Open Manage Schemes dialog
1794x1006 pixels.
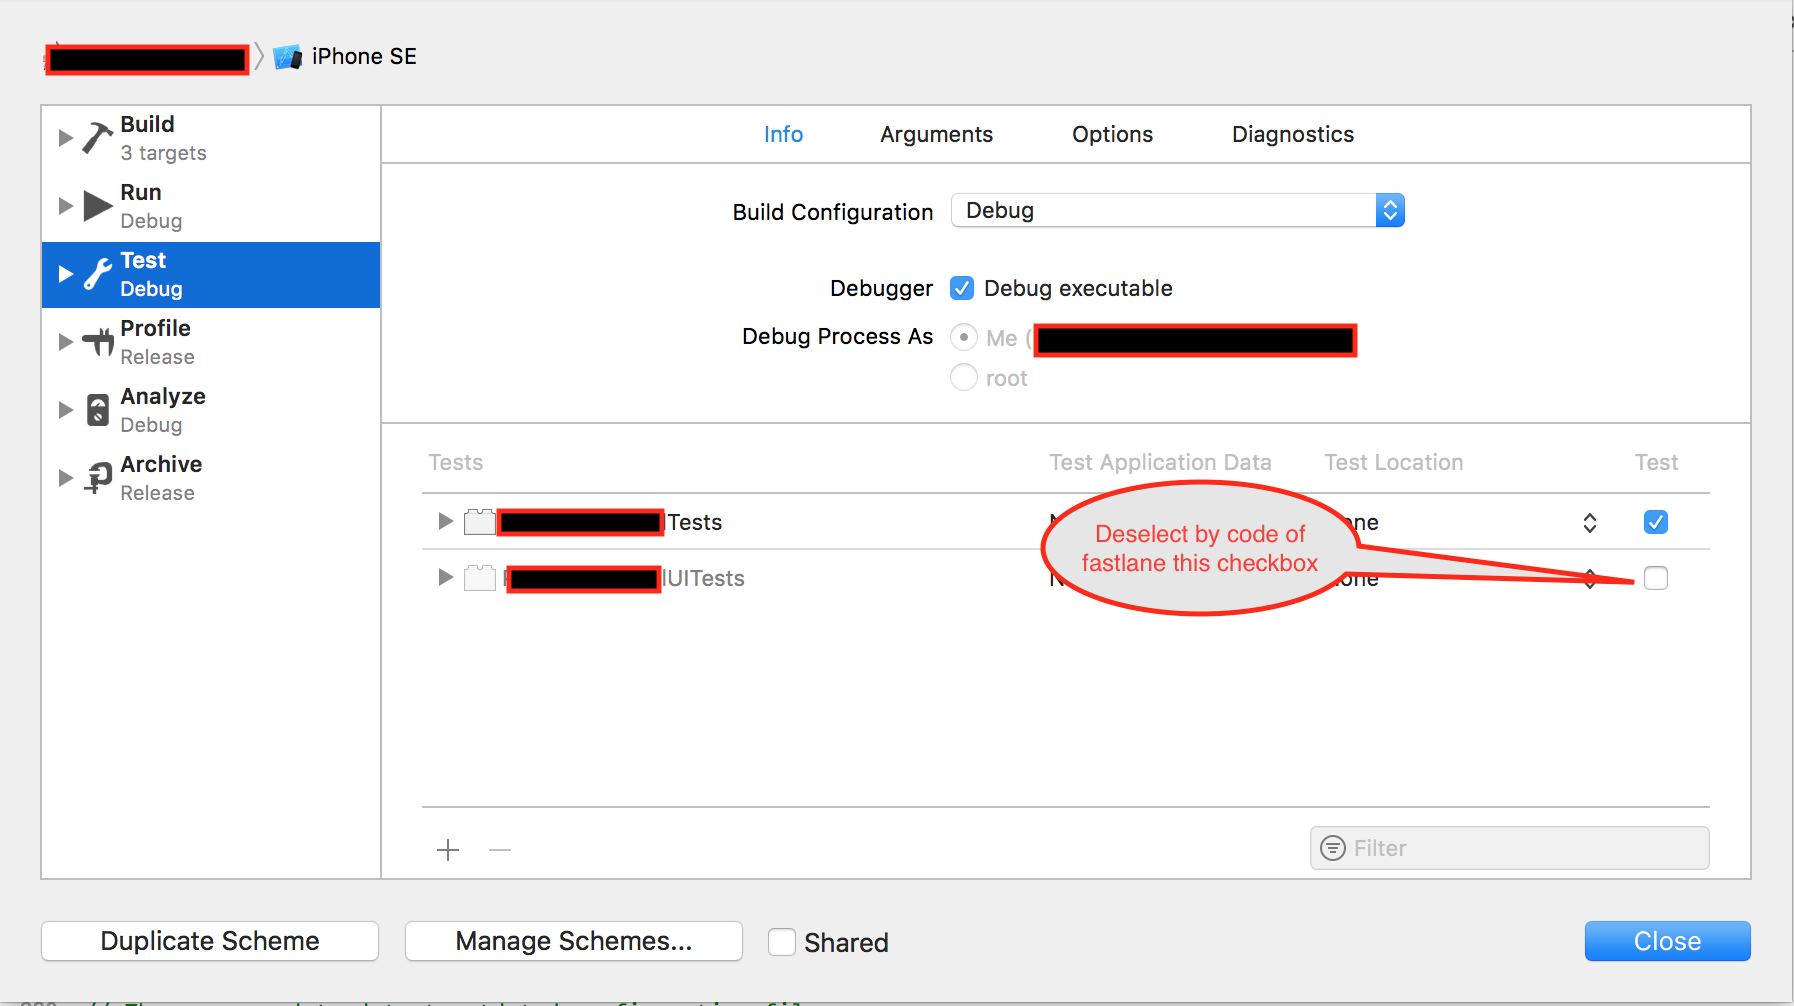[573, 941]
